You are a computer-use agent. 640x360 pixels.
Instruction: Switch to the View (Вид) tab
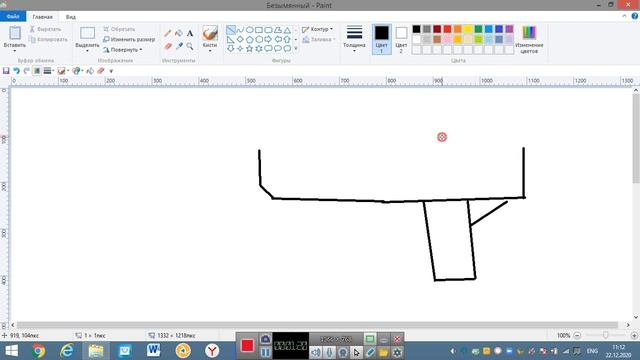point(71,17)
